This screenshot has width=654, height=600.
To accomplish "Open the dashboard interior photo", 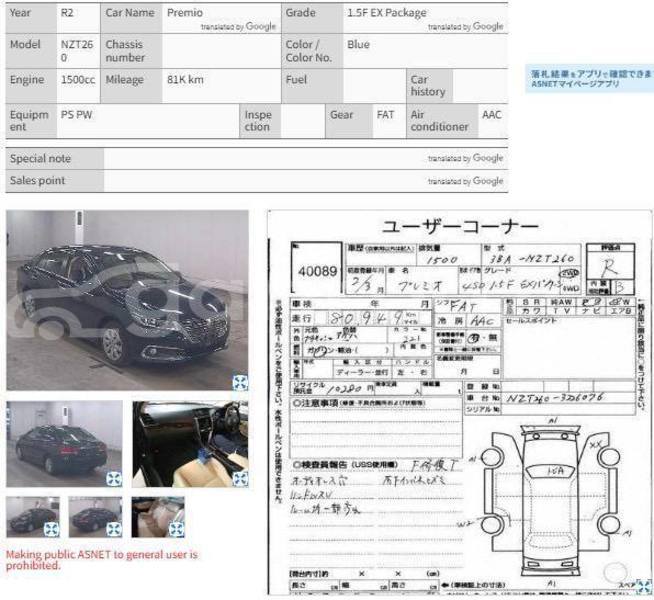I will [x=190, y=444].
